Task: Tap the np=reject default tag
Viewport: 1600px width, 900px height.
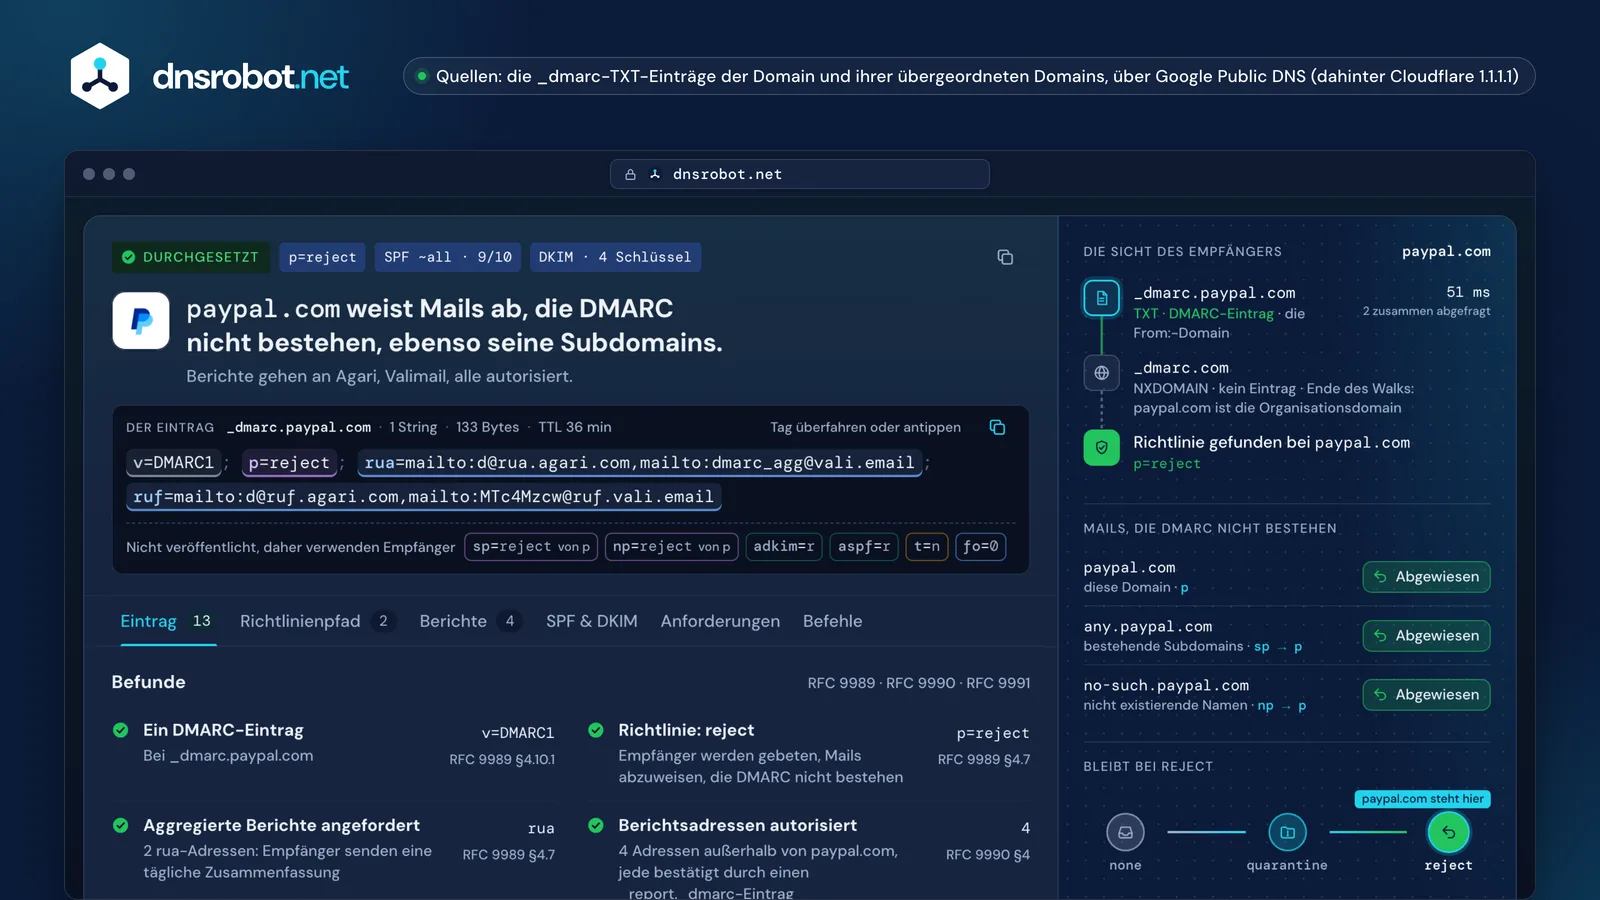Action: point(672,547)
